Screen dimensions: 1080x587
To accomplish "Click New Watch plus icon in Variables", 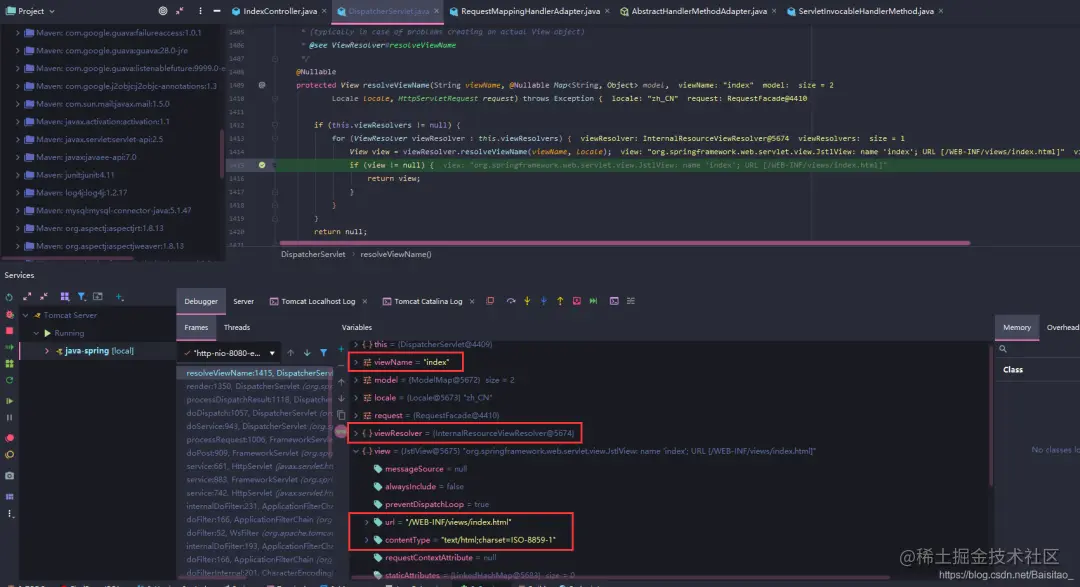I will (341, 349).
